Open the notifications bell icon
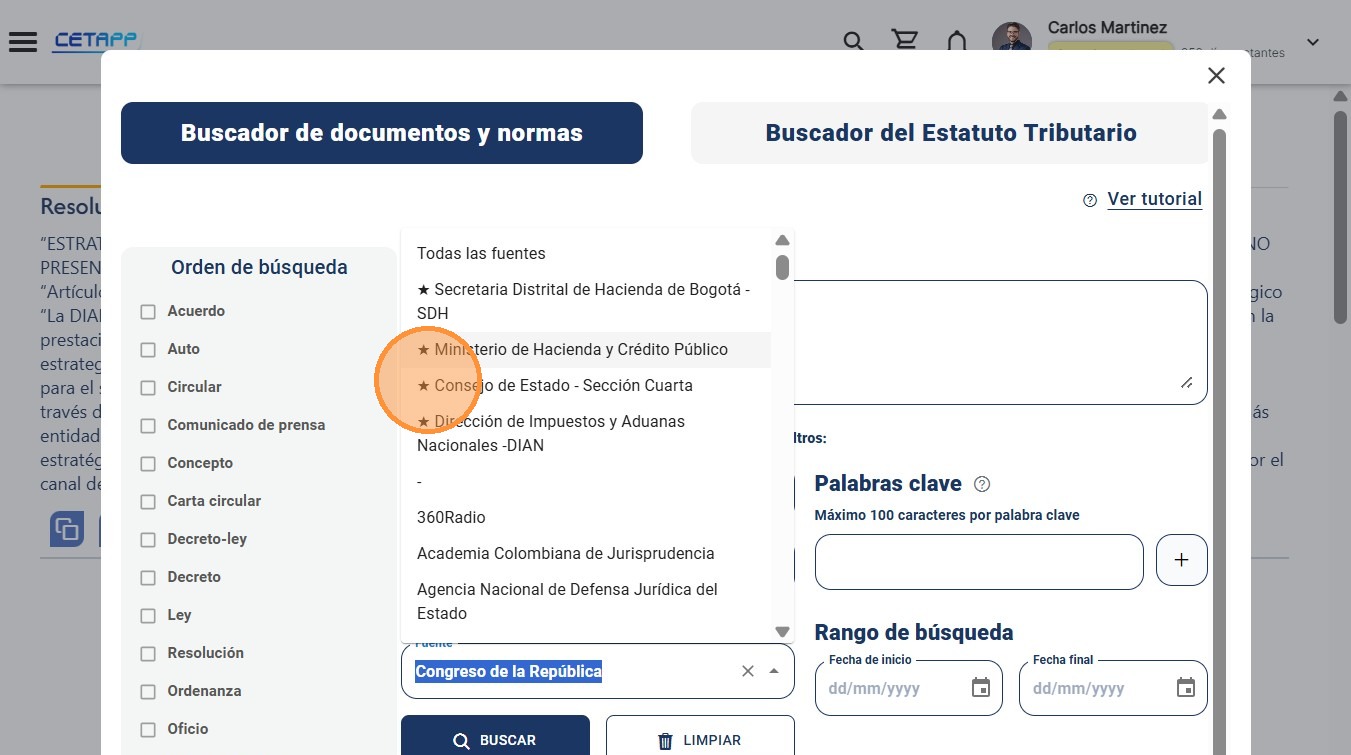Image resolution: width=1351 pixels, height=755 pixels. click(957, 41)
